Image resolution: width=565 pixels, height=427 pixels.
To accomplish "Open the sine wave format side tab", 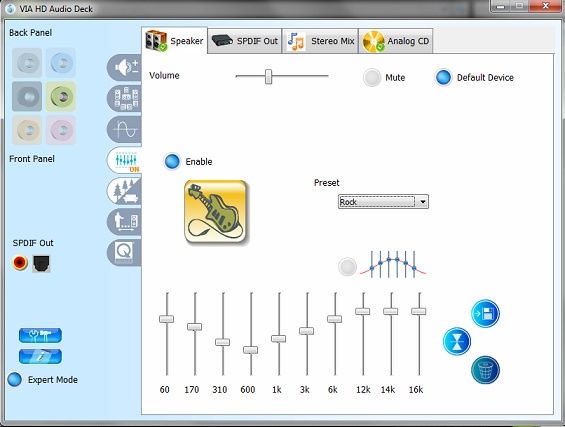I will pos(124,129).
